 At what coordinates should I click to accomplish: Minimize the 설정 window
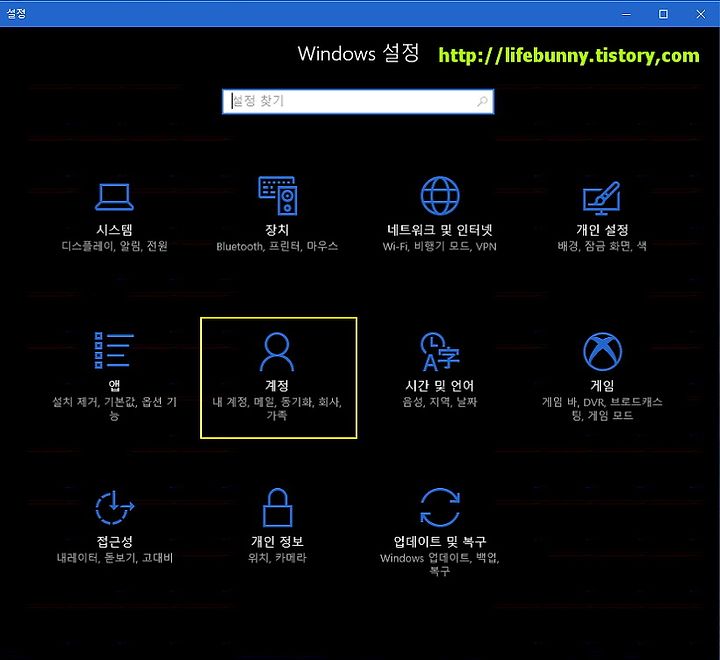(626, 14)
